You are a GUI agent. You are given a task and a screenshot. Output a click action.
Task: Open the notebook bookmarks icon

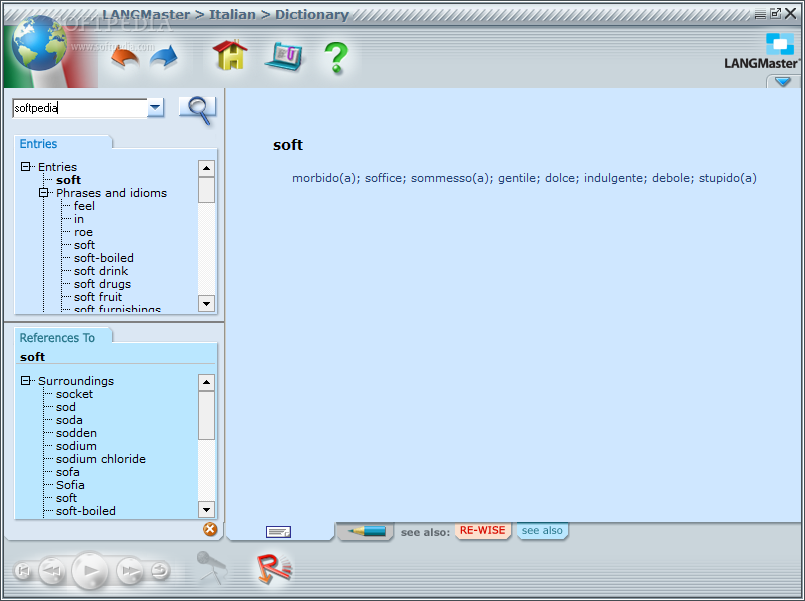point(284,57)
